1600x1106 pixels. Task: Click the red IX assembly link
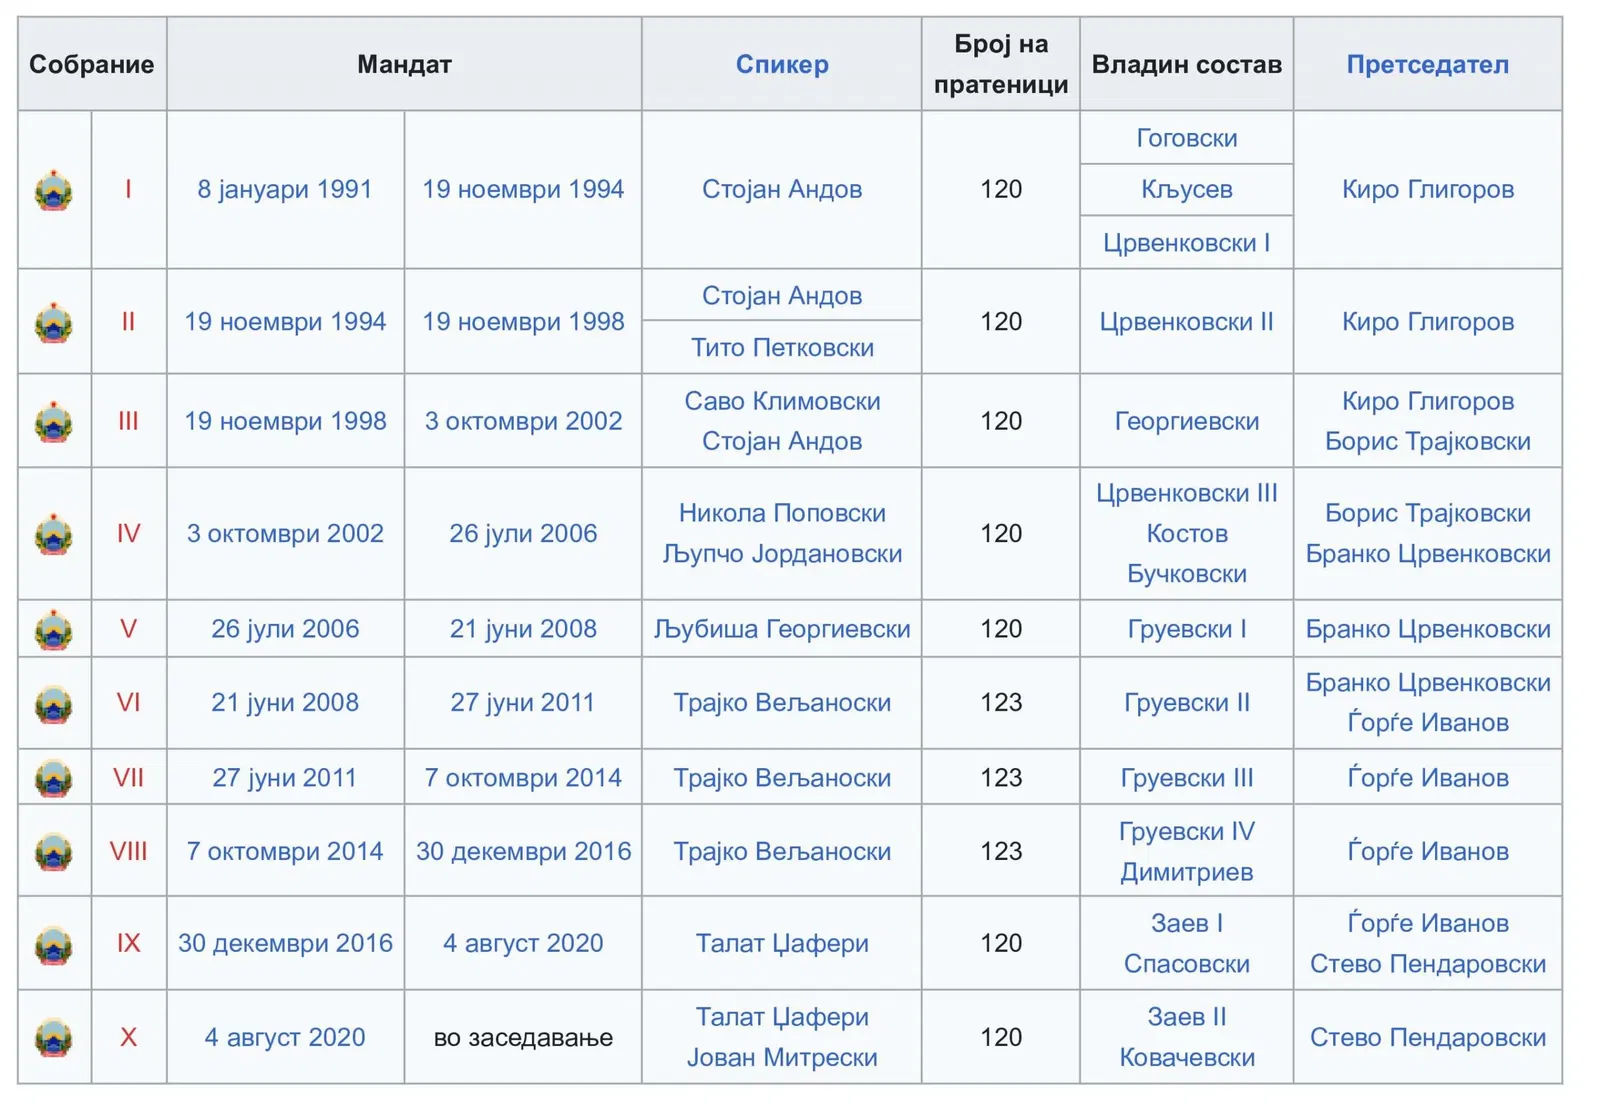click(128, 943)
